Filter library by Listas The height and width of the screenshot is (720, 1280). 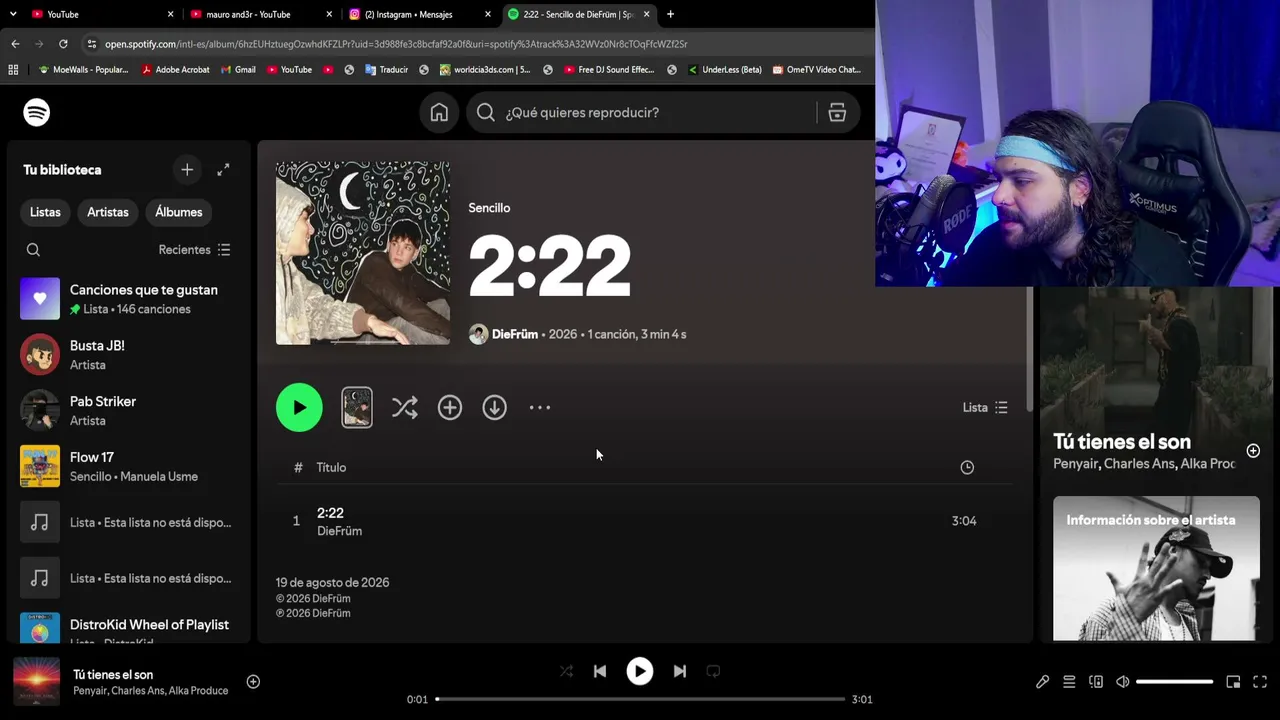tap(45, 212)
